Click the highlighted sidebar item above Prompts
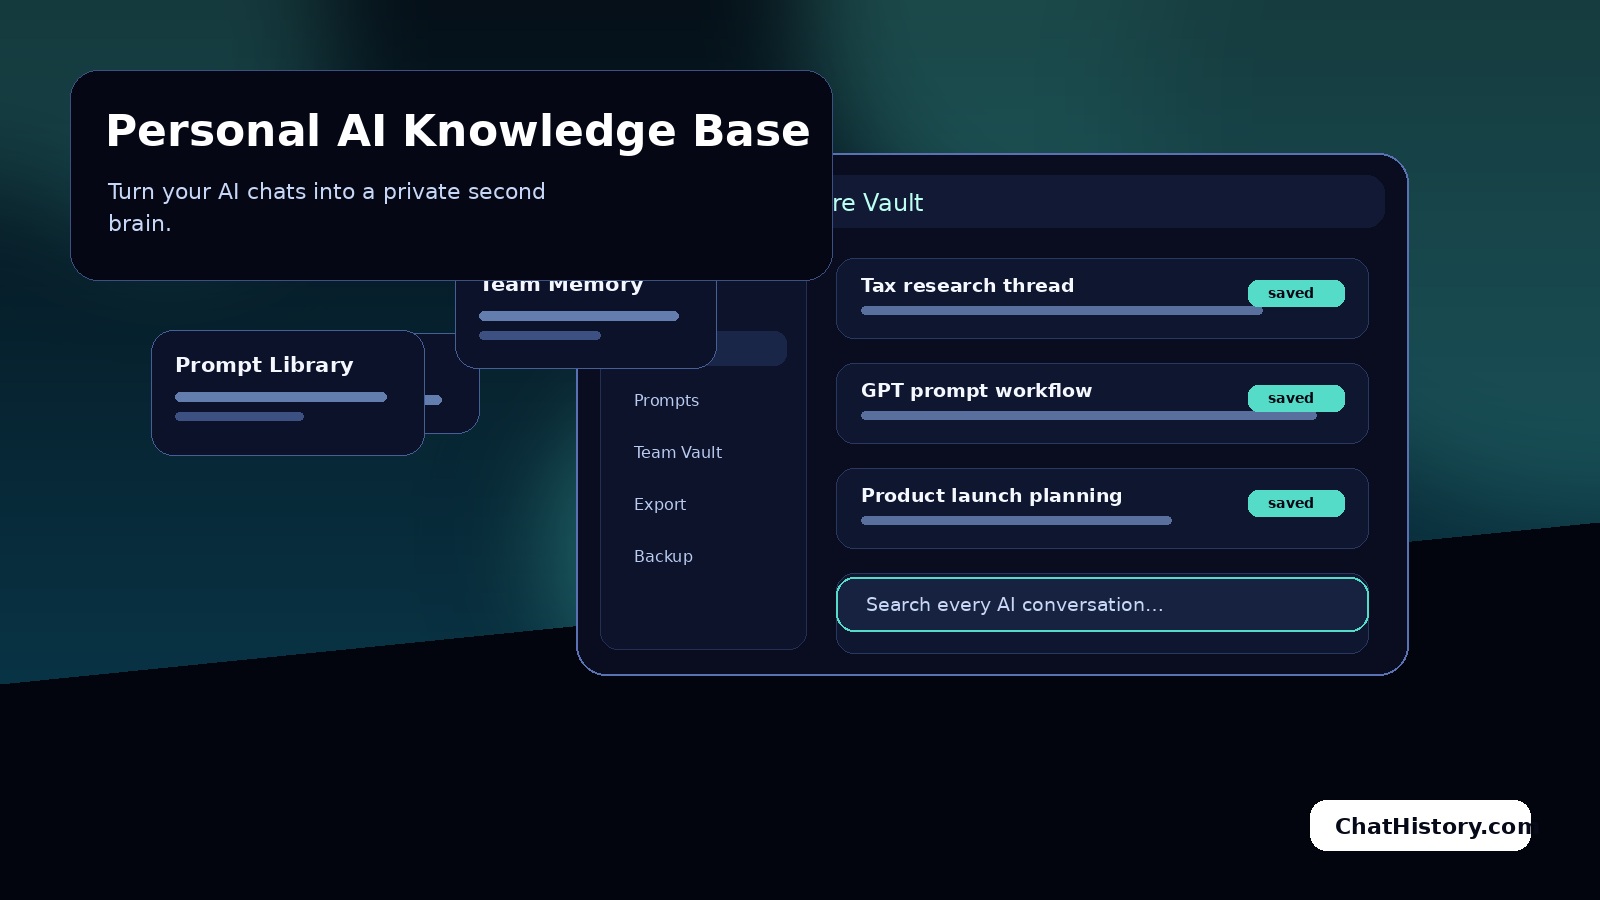This screenshot has width=1600, height=900. [x=752, y=348]
